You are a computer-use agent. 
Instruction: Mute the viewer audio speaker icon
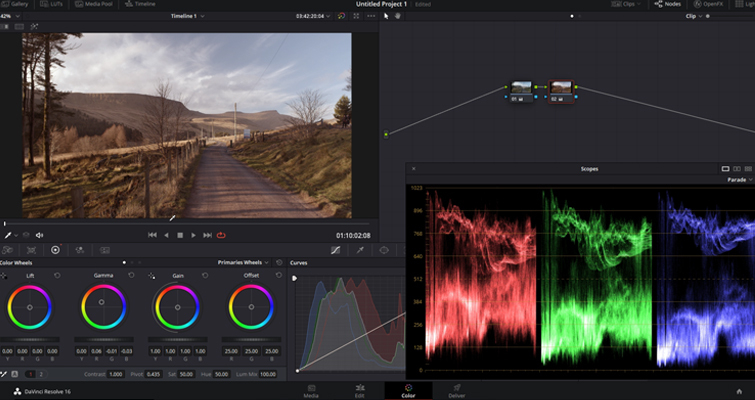[x=39, y=235]
